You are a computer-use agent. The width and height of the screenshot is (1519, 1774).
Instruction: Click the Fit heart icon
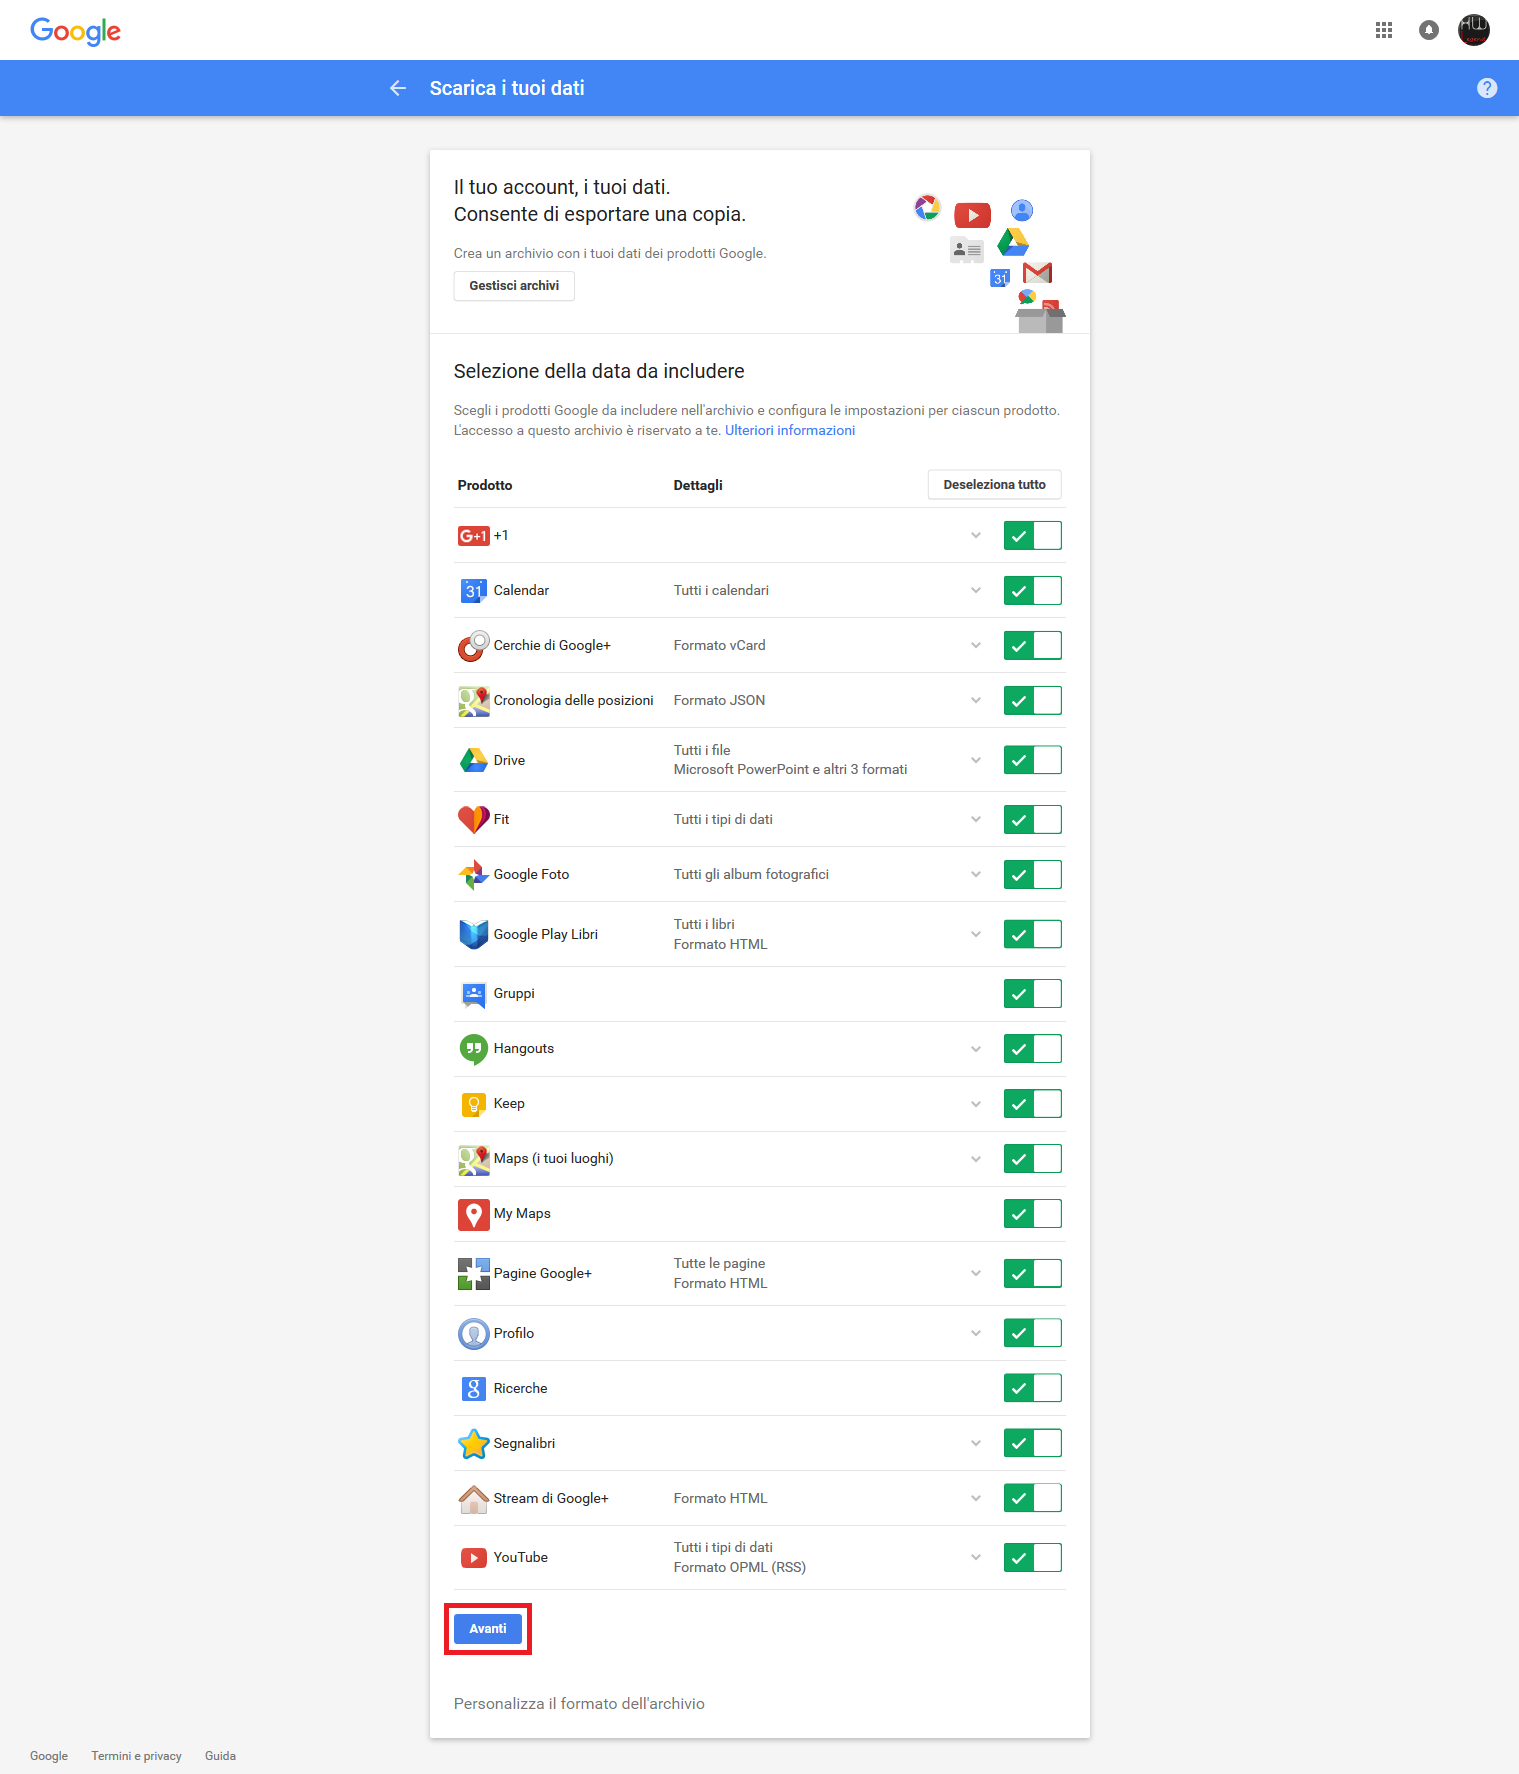point(474,820)
